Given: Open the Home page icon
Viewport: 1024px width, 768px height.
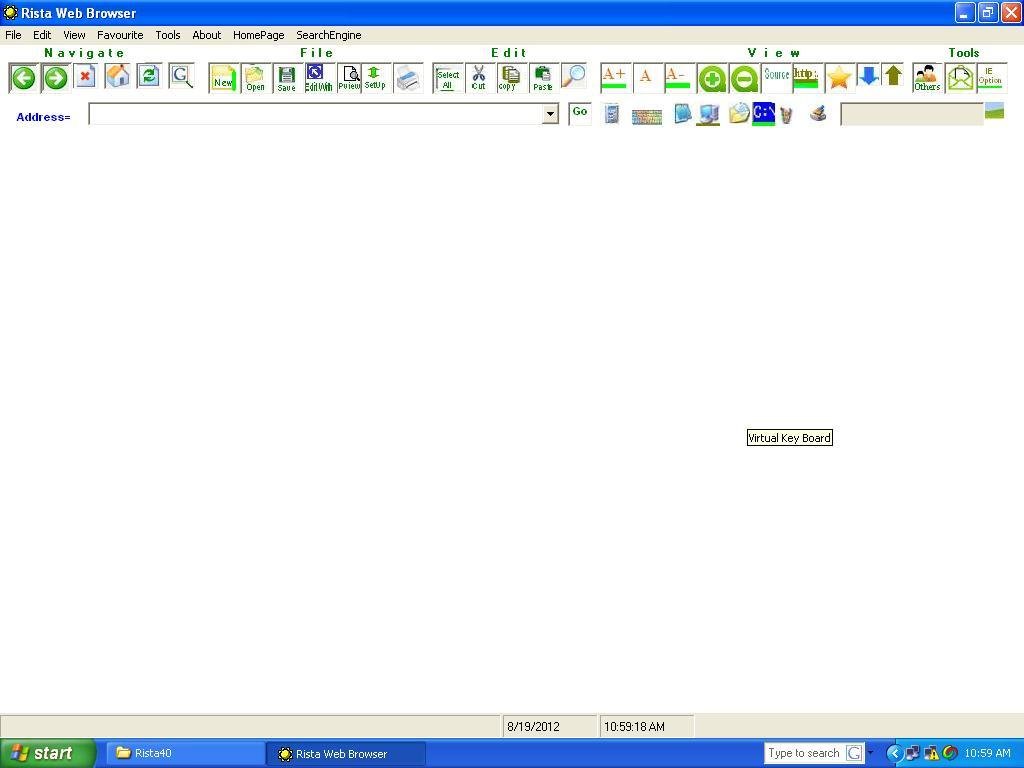Looking at the screenshot, I should tap(117, 77).
